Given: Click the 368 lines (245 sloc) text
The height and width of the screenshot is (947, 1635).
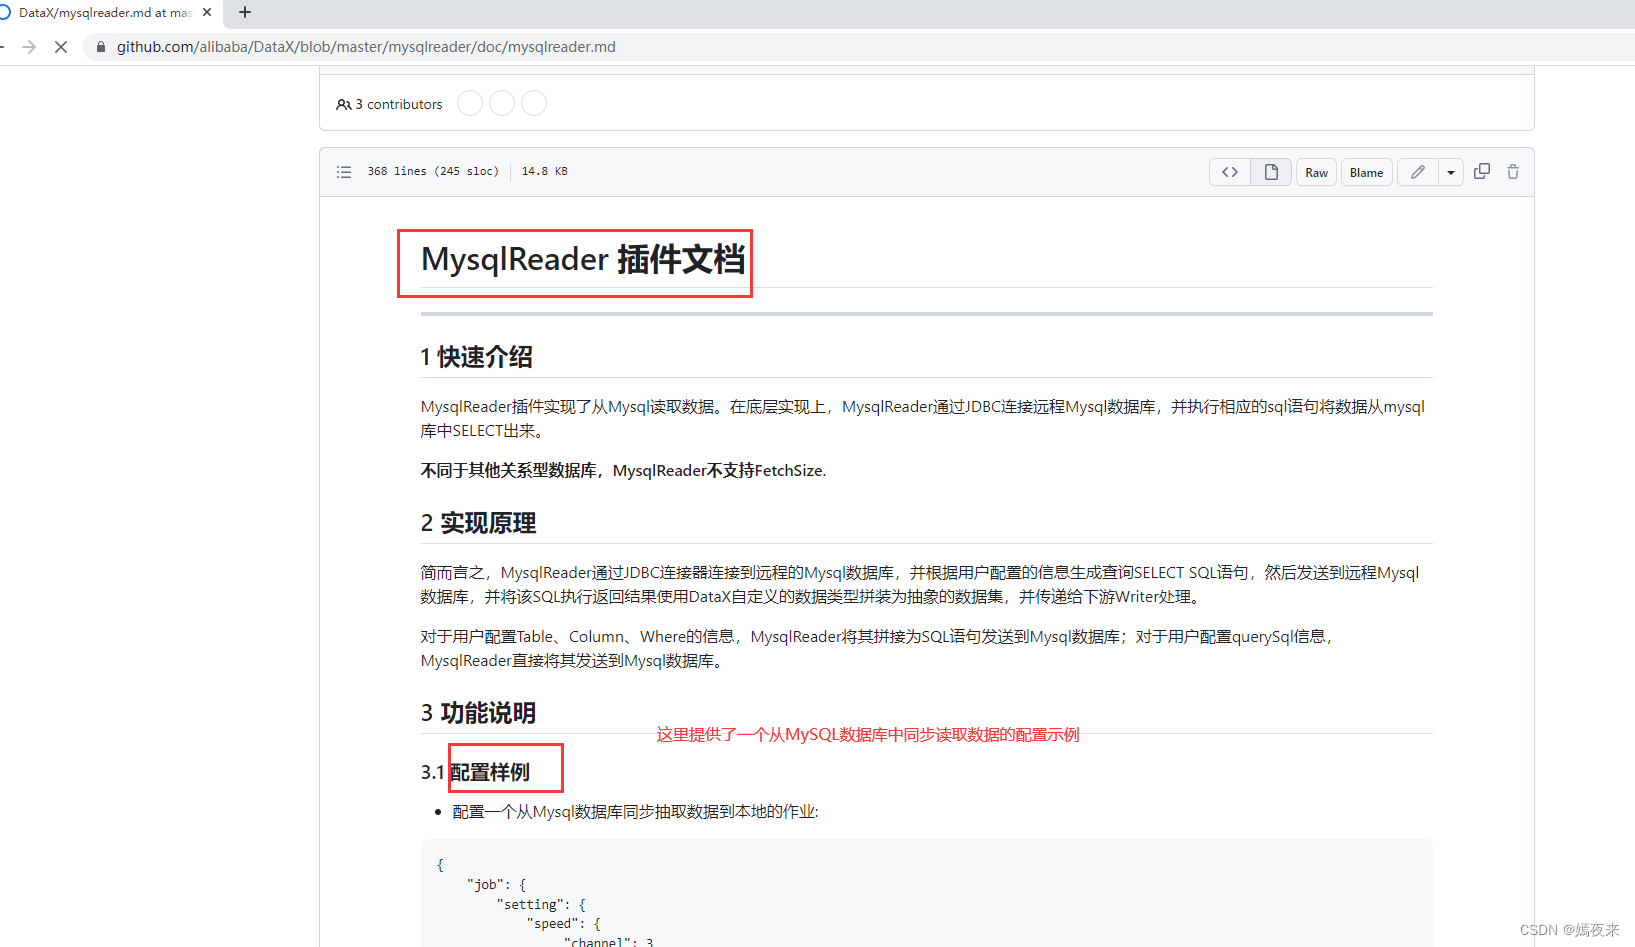Looking at the screenshot, I should tap(433, 171).
